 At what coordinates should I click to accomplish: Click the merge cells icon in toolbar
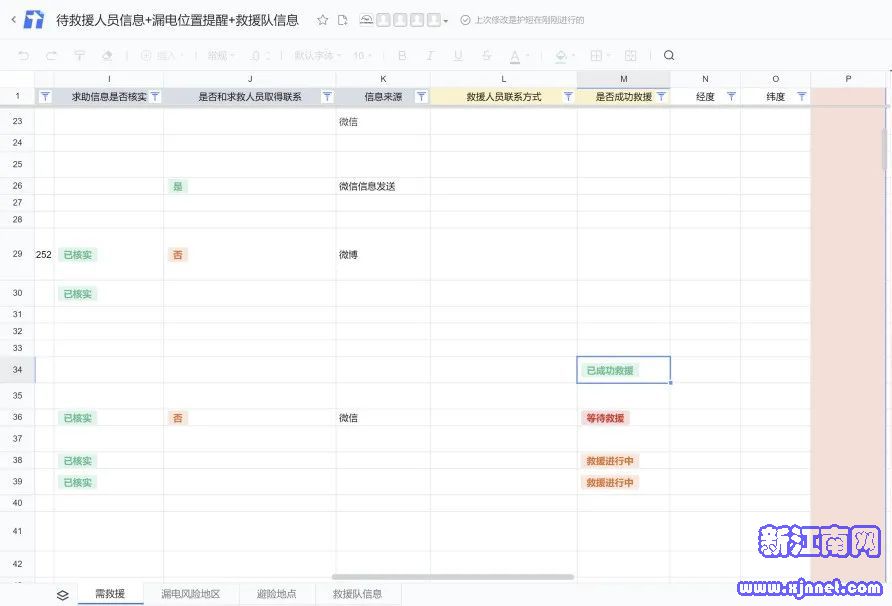point(630,56)
